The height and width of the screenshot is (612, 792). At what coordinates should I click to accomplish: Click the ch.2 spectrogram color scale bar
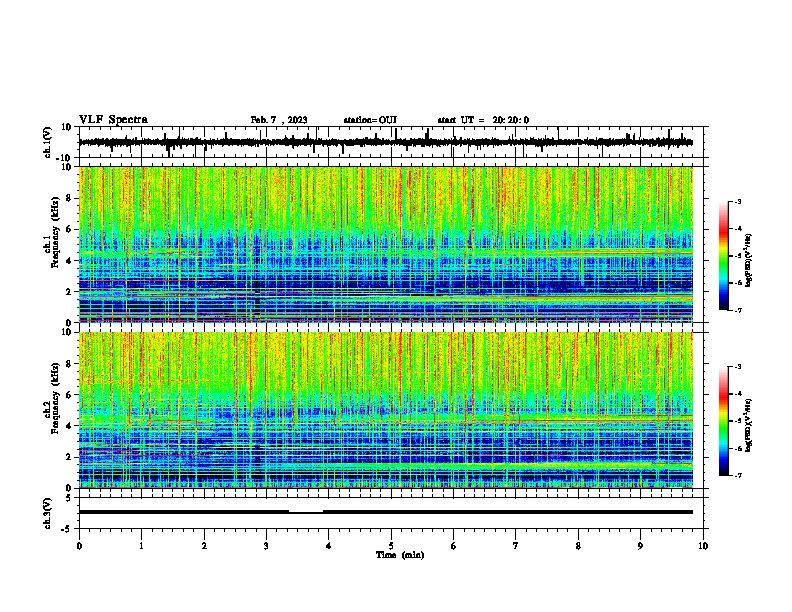tap(724, 421)
